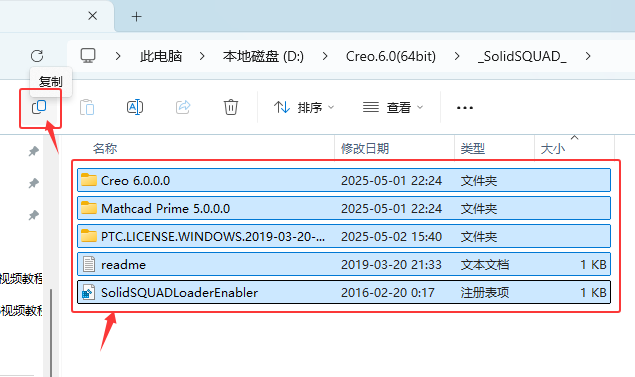The width and height of the screenshot is (635, 377).
Task: Sort by 大小 column header
Action: point(553,149)
